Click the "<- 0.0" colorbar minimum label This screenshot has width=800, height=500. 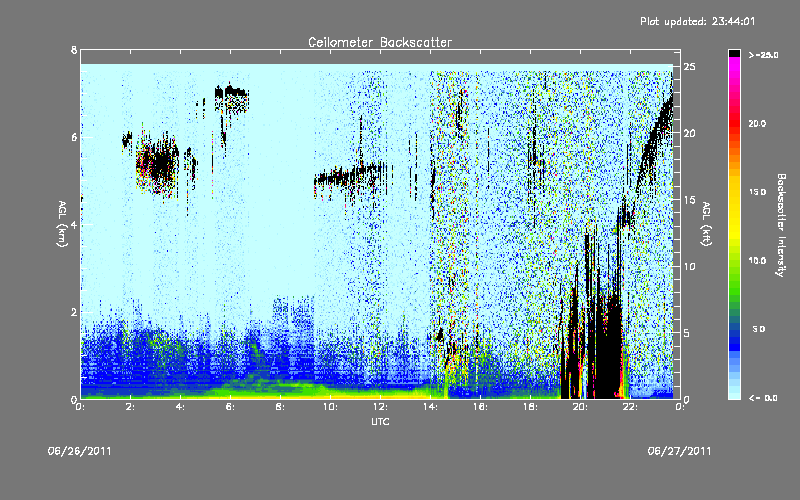[x=763, y=397]
